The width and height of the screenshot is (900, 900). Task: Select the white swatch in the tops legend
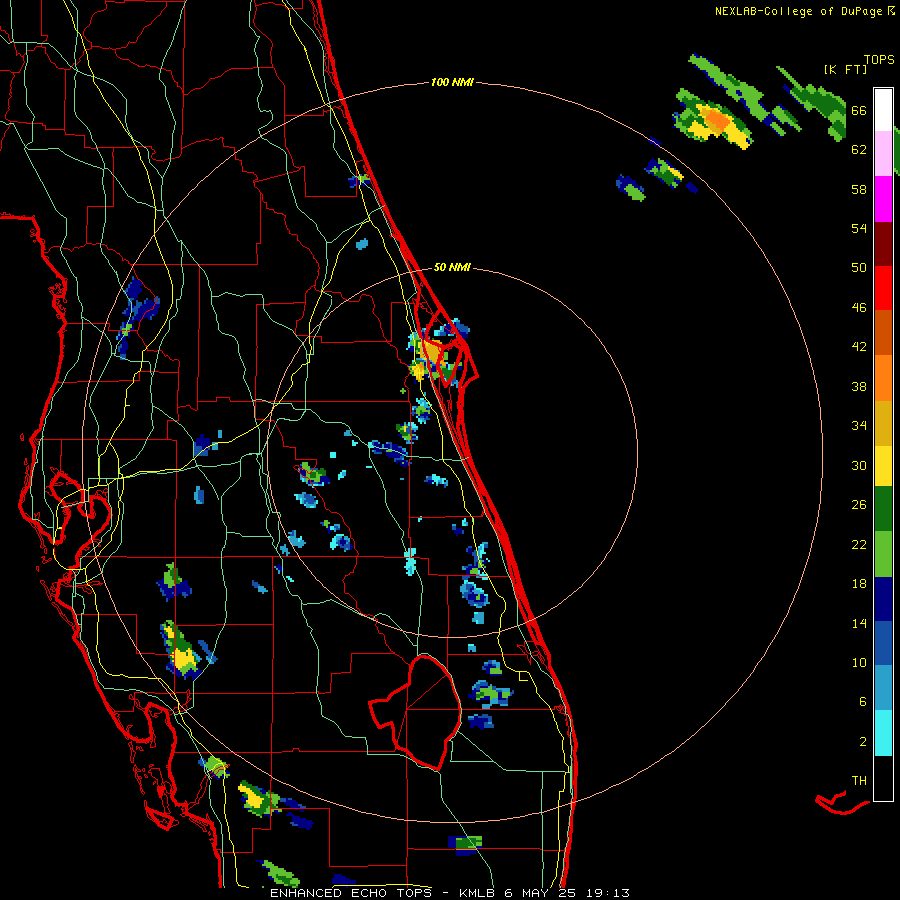click(x=883, y=110)
